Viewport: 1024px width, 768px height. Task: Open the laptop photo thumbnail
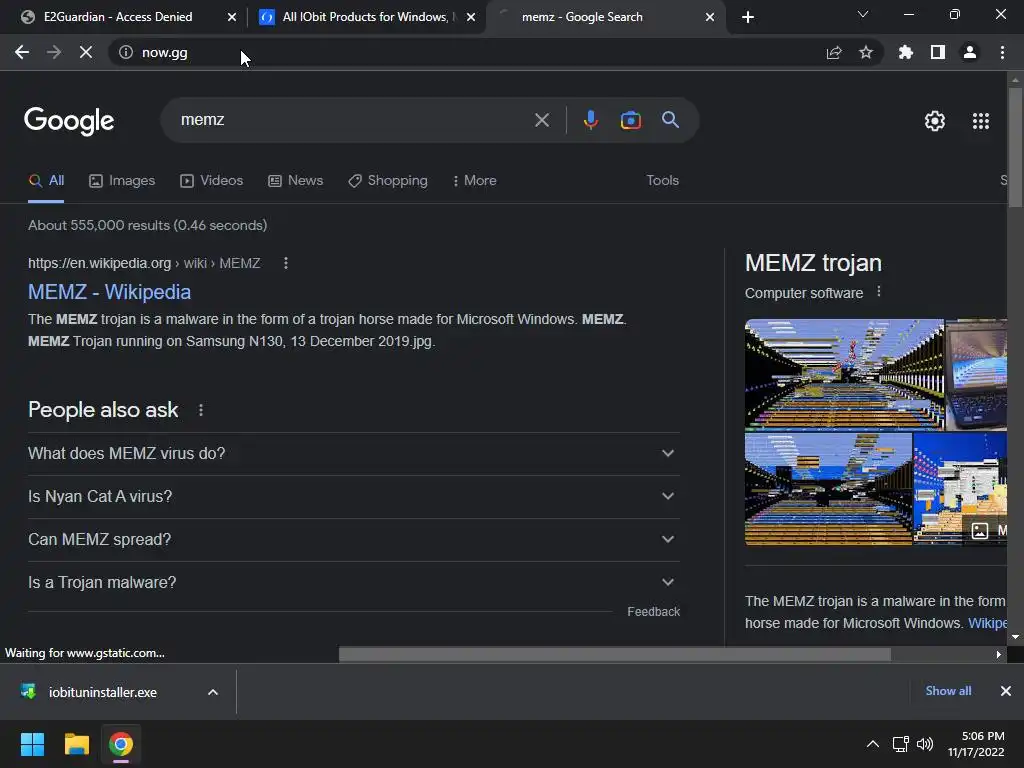point(976,374)
